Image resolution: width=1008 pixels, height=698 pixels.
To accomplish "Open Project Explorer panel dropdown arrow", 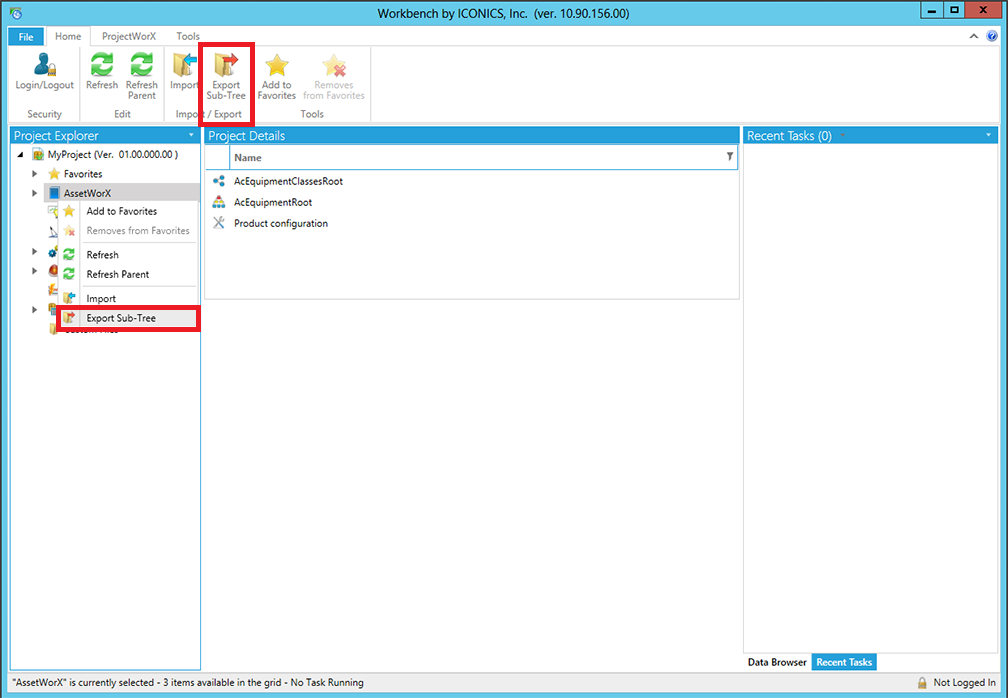I will (x=191, y=135).
